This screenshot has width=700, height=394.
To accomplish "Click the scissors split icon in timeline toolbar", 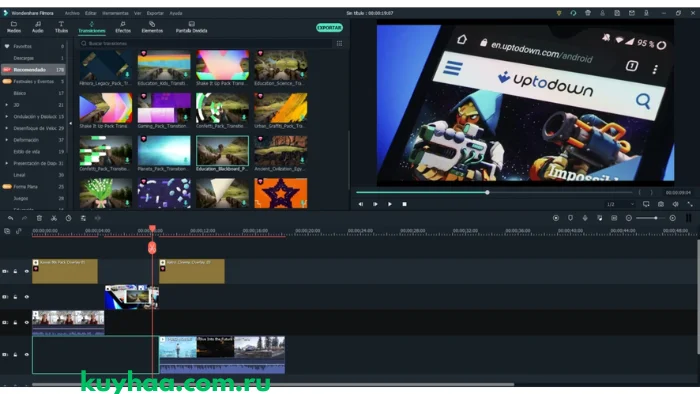I will pos(54,218).
